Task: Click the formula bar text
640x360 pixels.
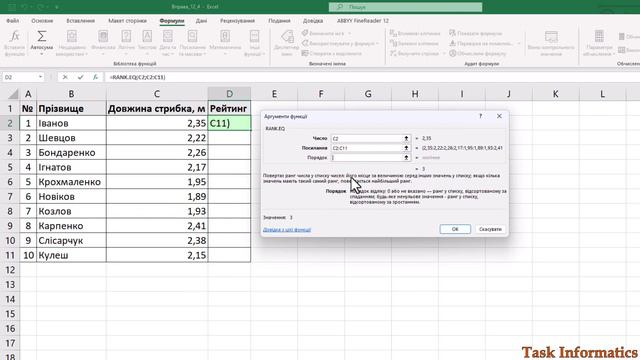Action: (138, 77)
